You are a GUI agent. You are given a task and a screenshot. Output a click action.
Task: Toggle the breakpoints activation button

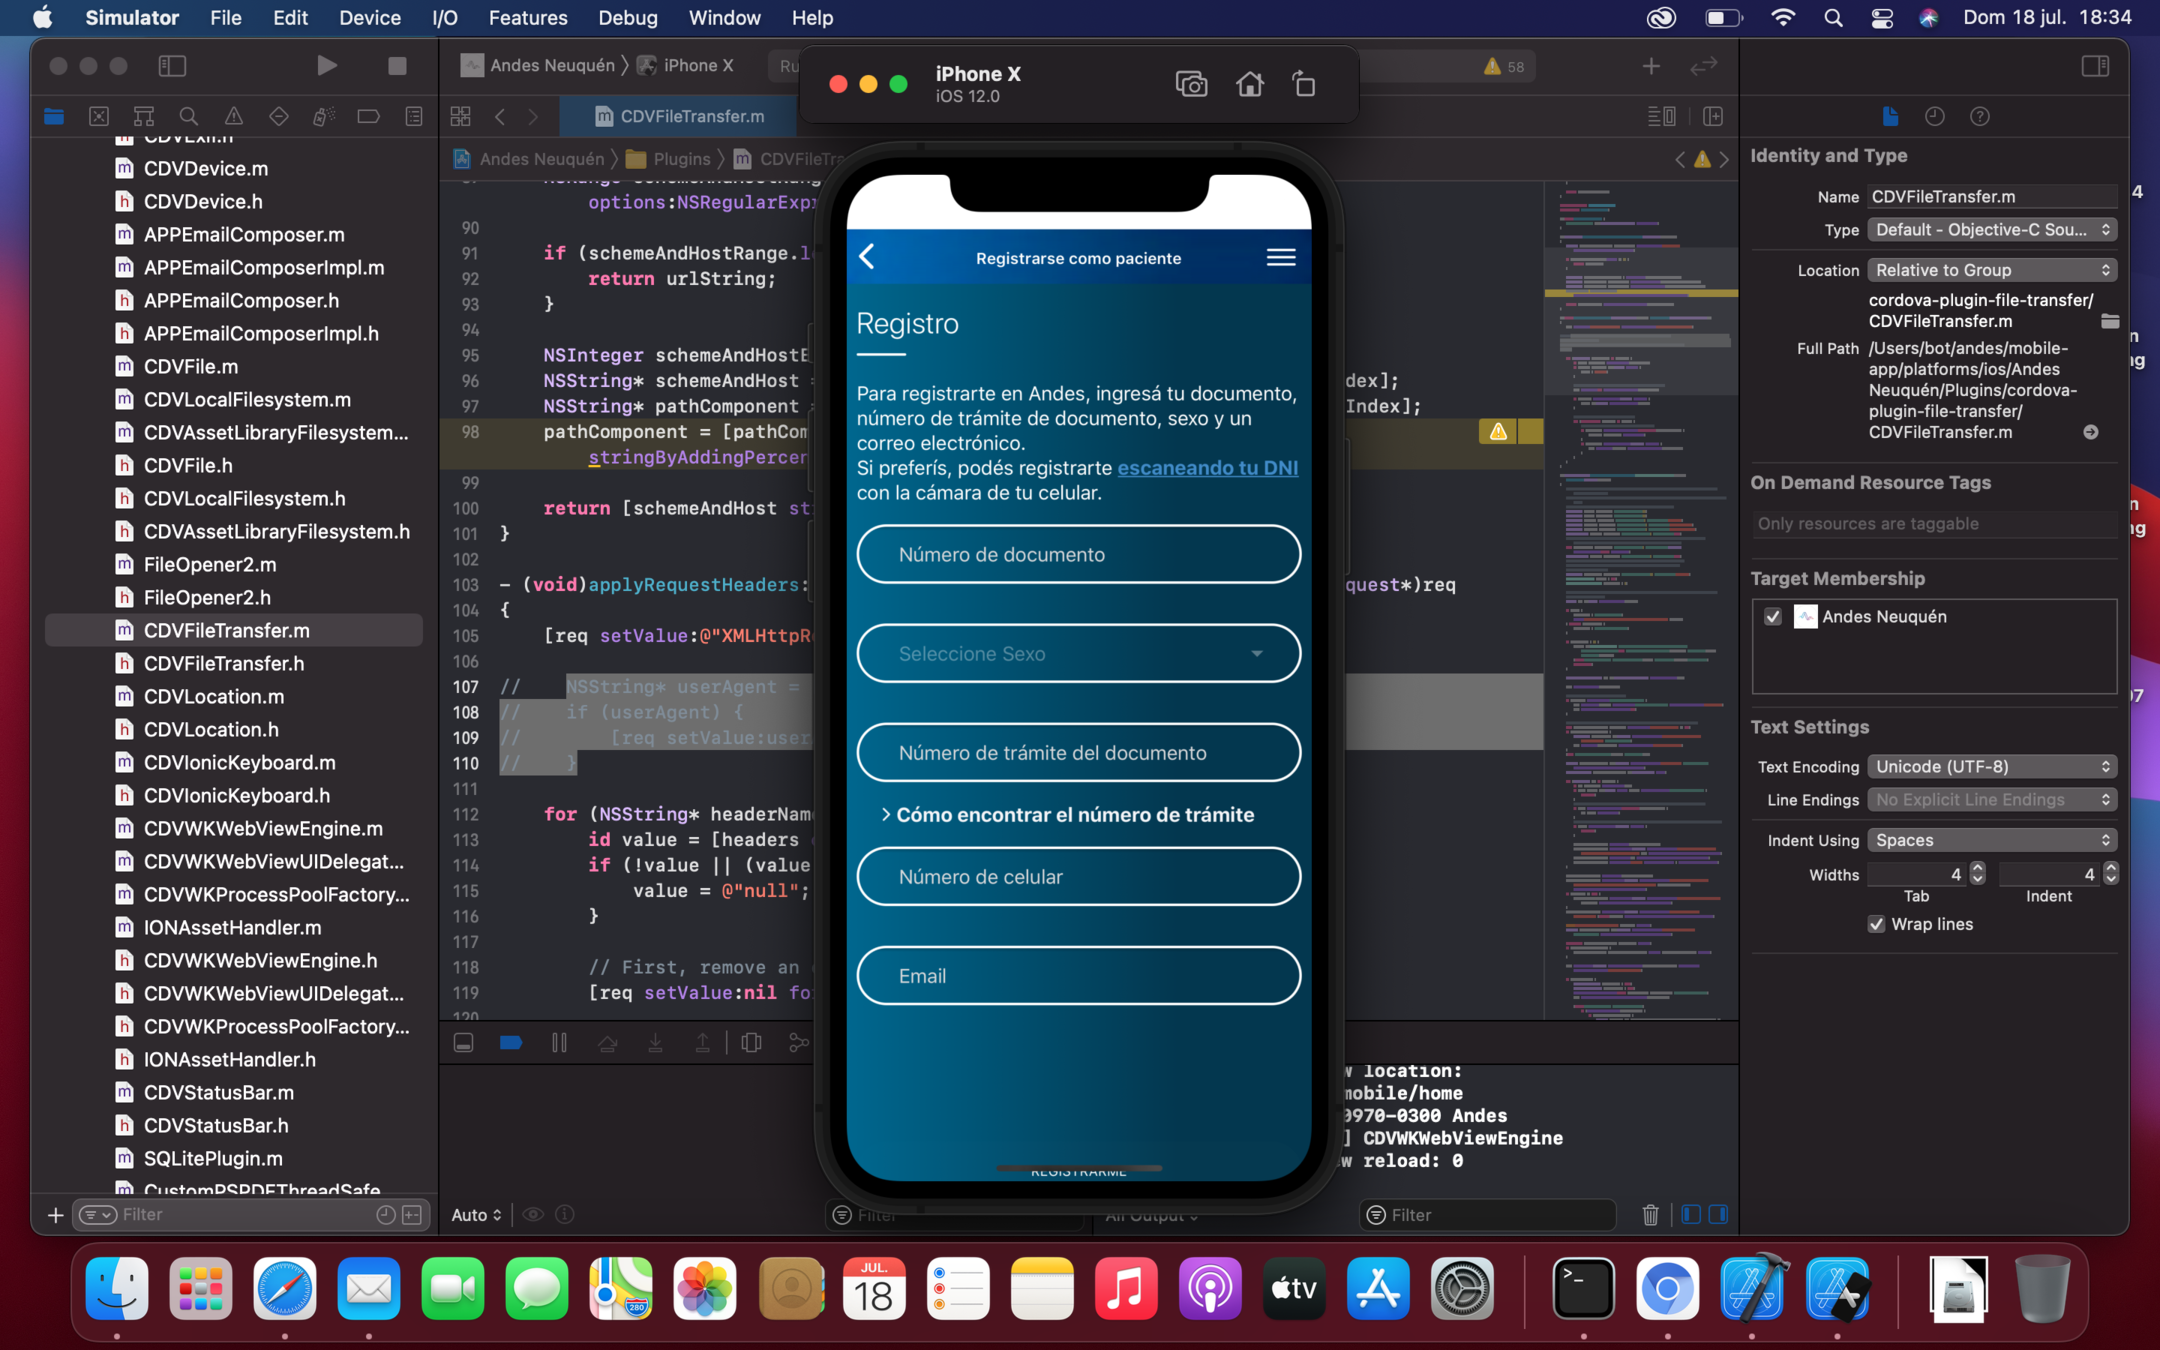[511, 1043]
